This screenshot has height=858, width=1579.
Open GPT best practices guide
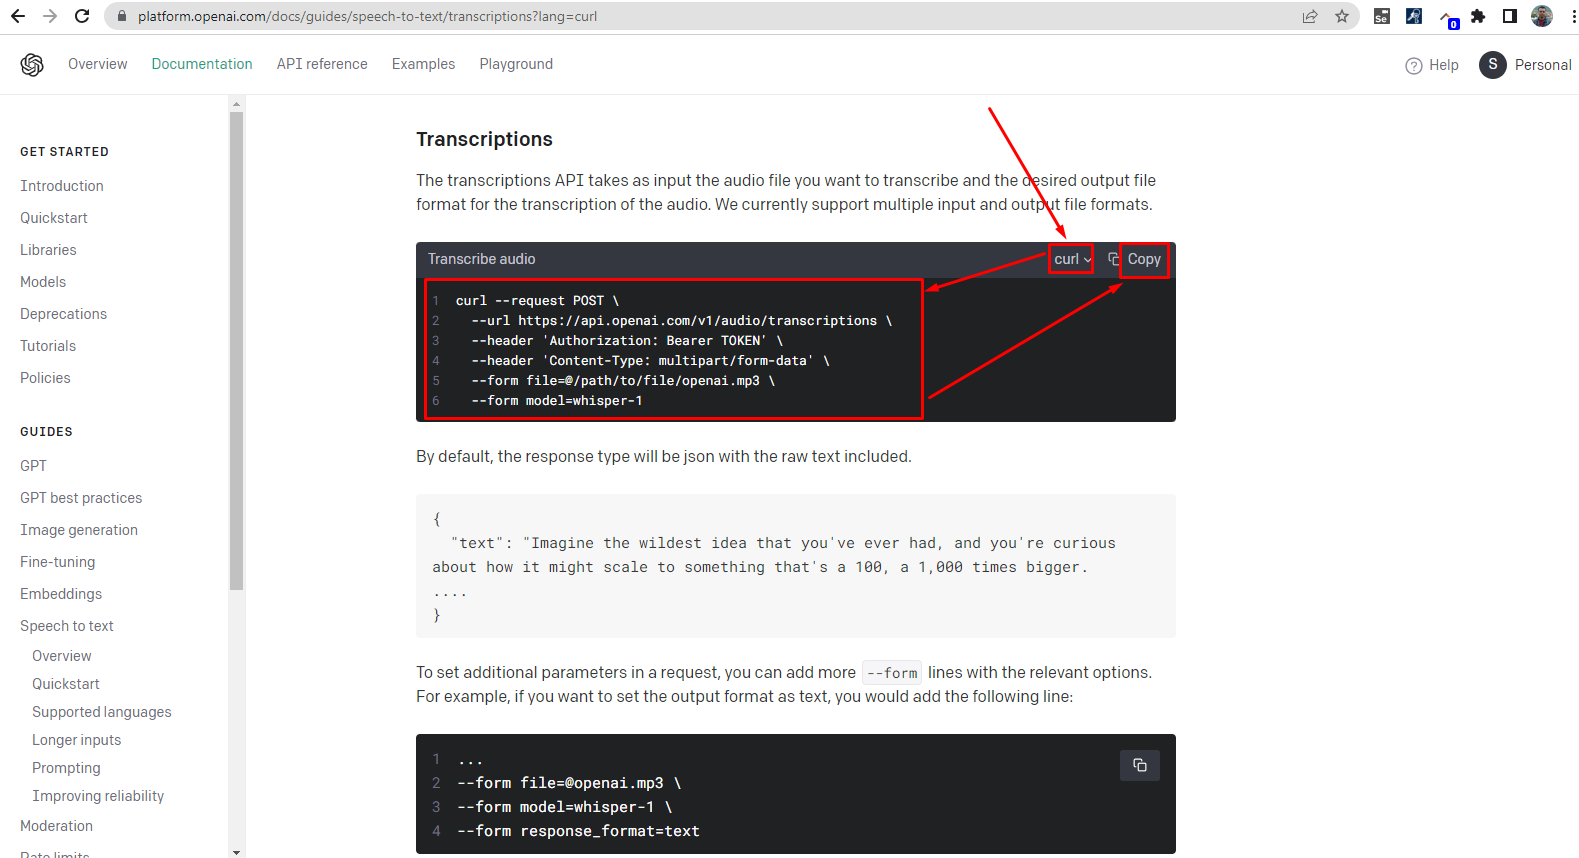[81, 498]
